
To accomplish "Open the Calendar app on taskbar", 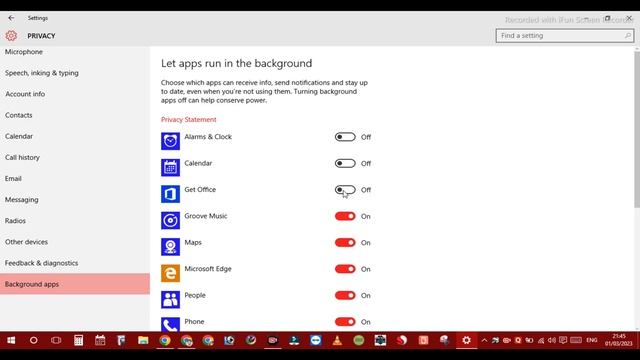I will click(x=100, y=340).
